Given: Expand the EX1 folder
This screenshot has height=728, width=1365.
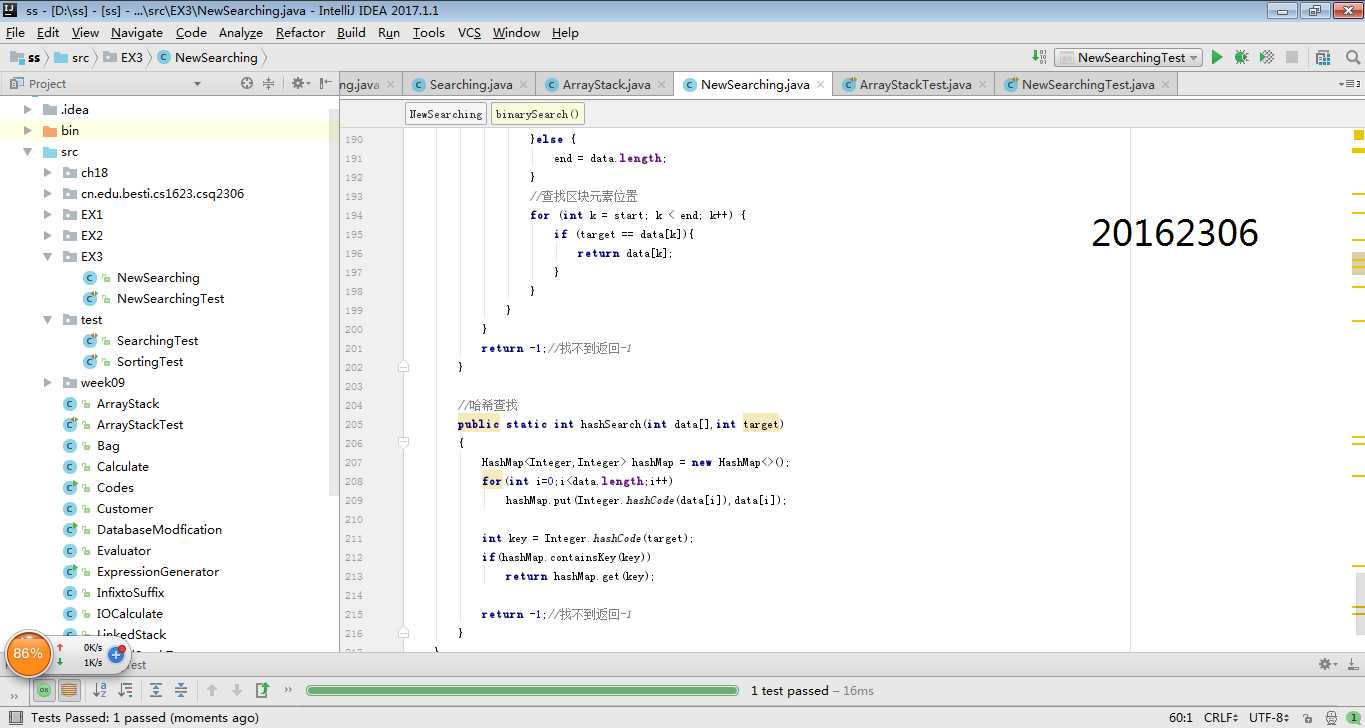Looking at the screenshot, I should pyautogui.click(x=47, y=215).
